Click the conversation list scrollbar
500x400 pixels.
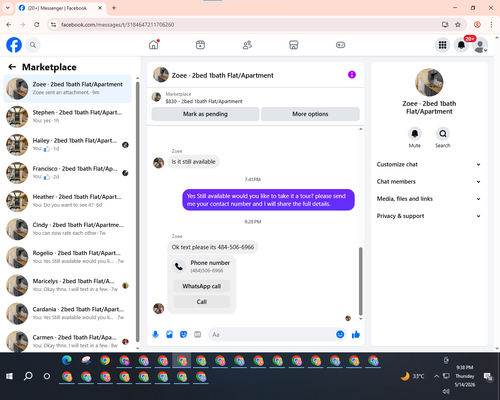click(138, 212)
